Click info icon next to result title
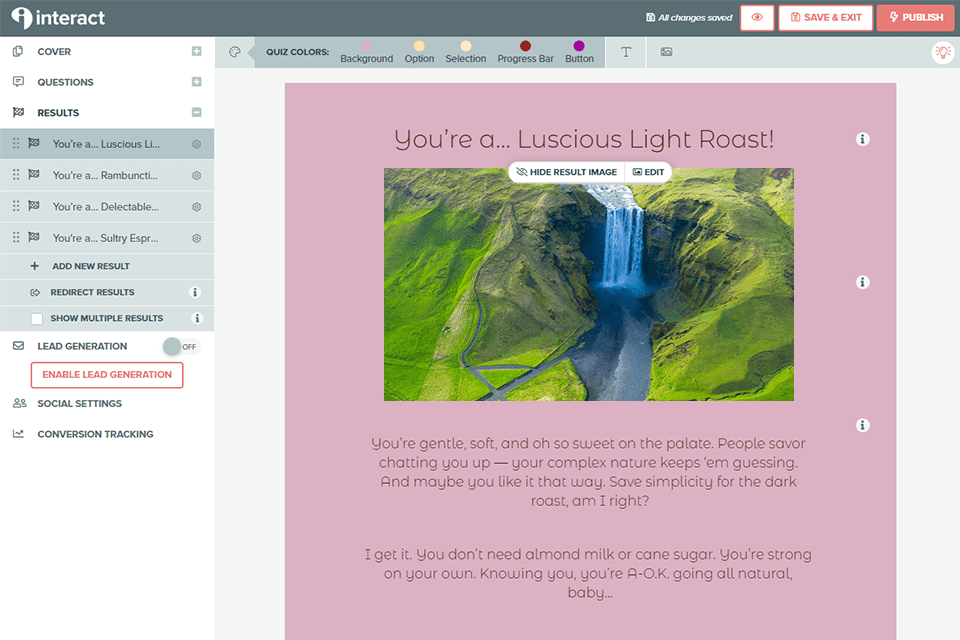Screen dimensions: 960x640 point(862,139)
